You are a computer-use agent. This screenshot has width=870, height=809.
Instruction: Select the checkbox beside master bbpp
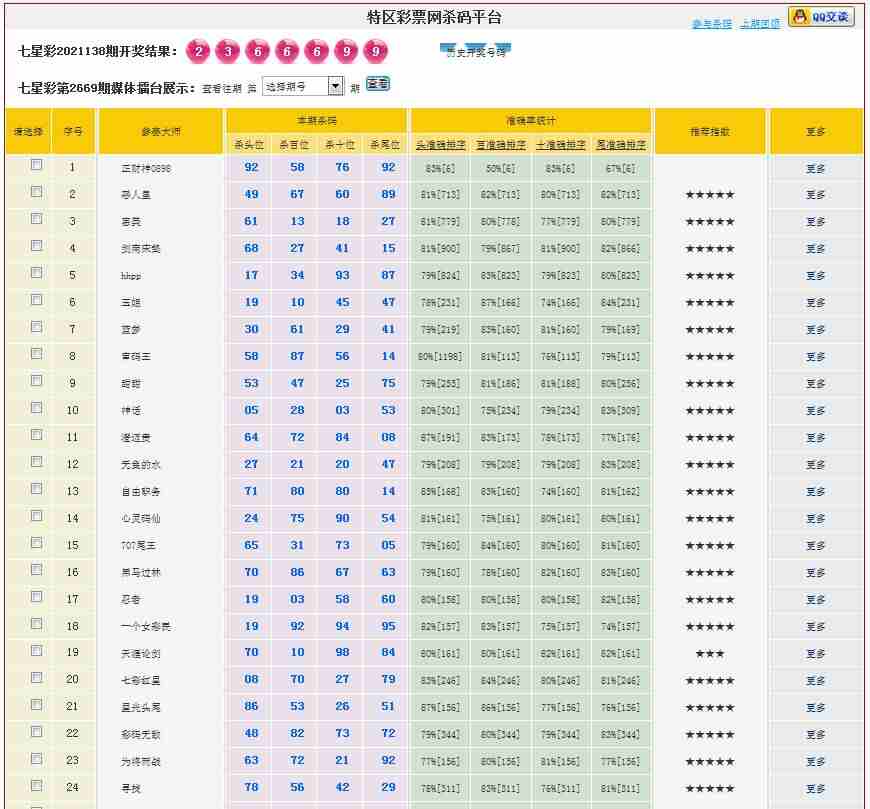[37, 273]
